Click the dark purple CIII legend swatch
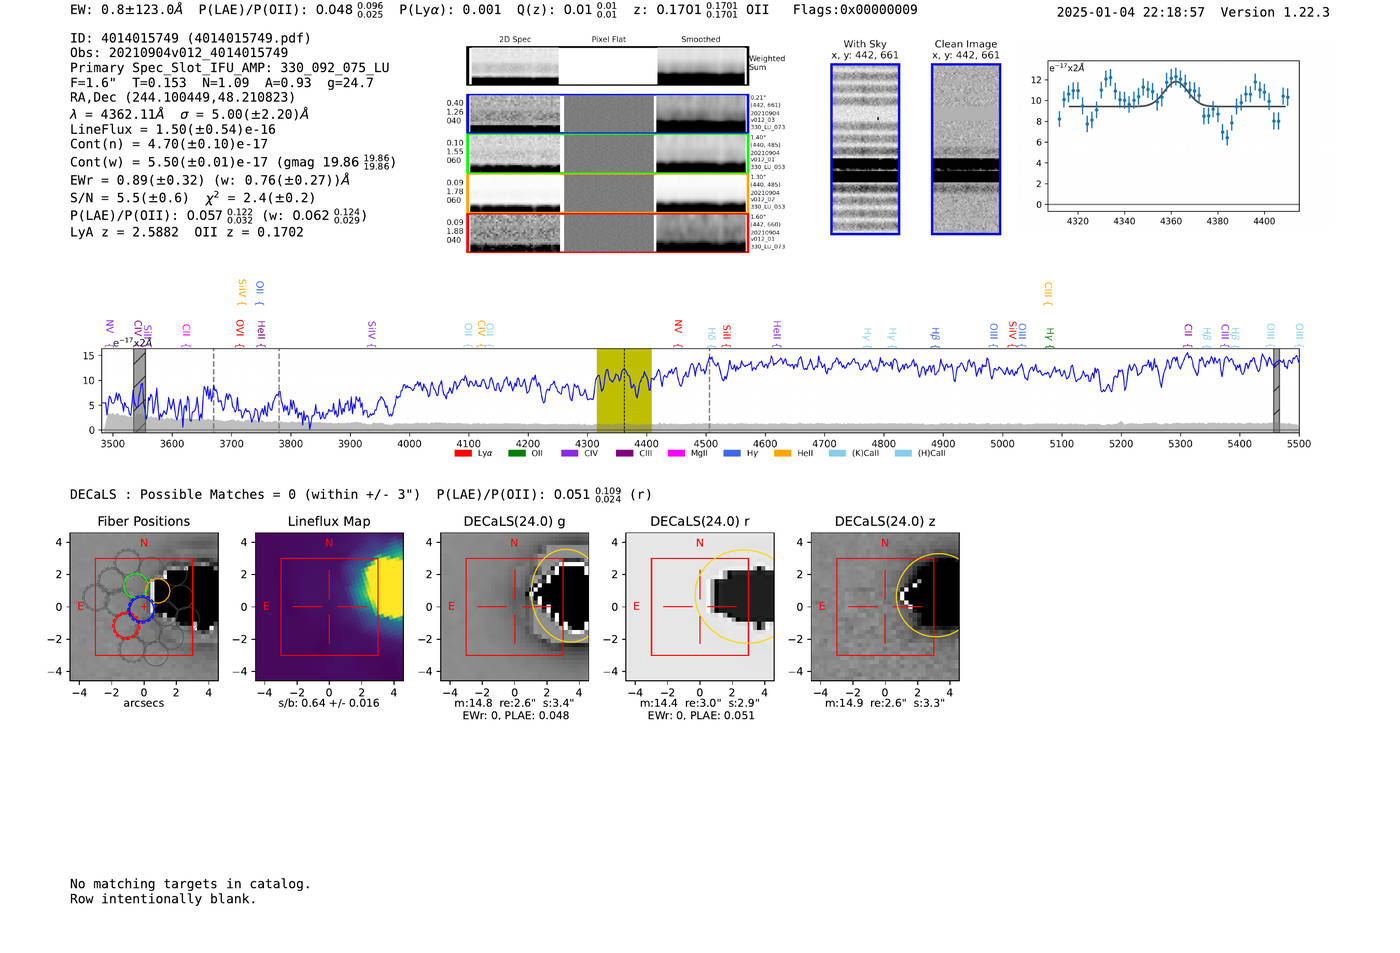This screenshot has height=953, width=1400. point(624,453)
